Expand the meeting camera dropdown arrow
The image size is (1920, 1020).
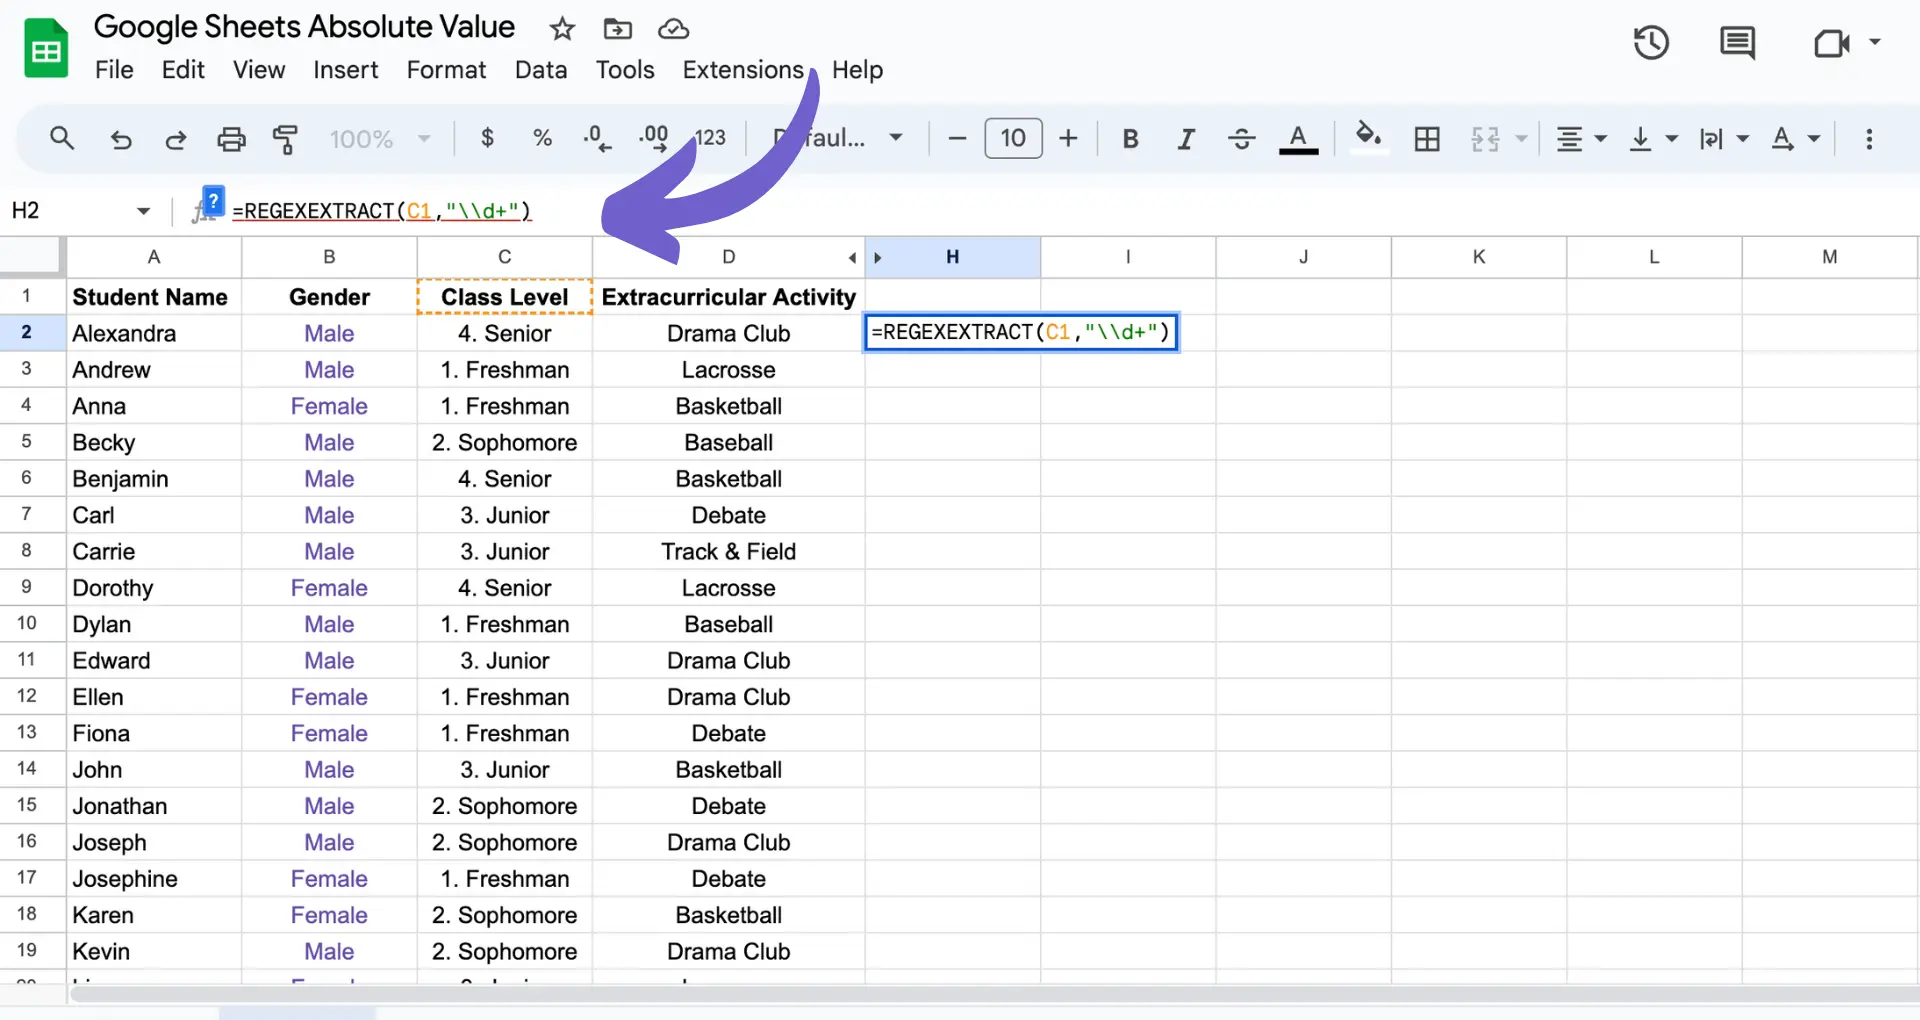coord(1875,42)
